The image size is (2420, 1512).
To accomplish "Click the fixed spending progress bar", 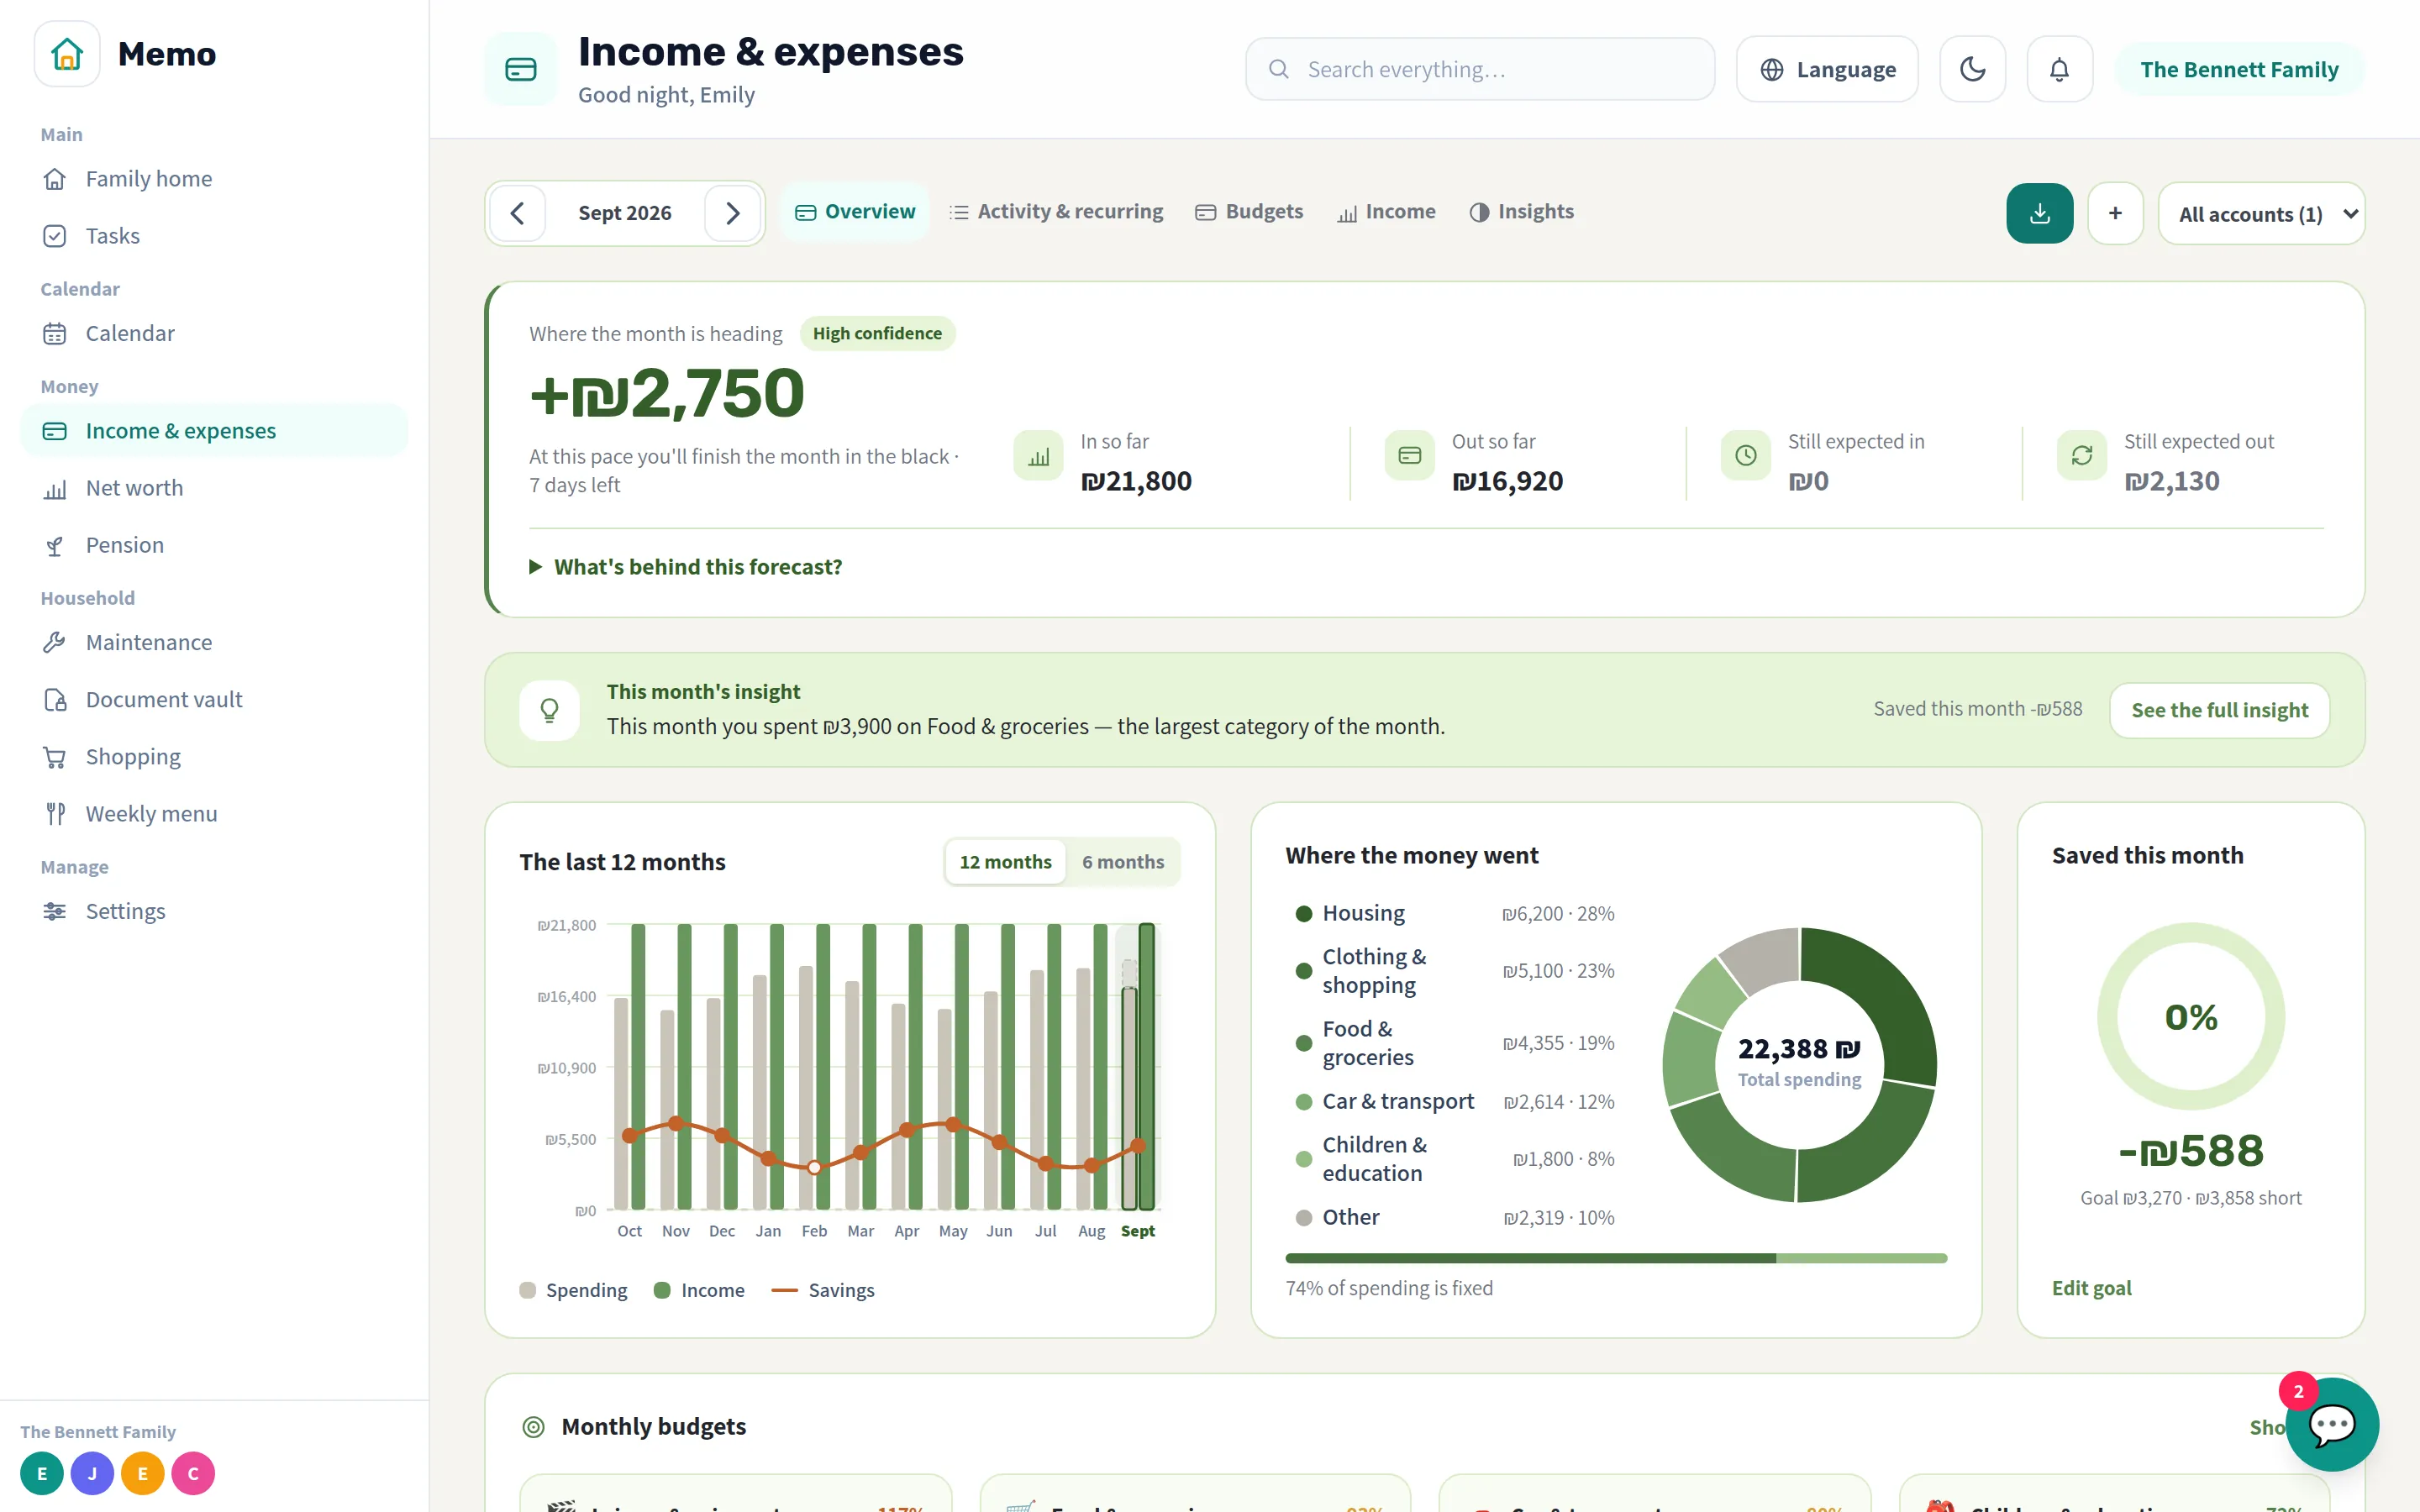I will tap(1616, 1258).
